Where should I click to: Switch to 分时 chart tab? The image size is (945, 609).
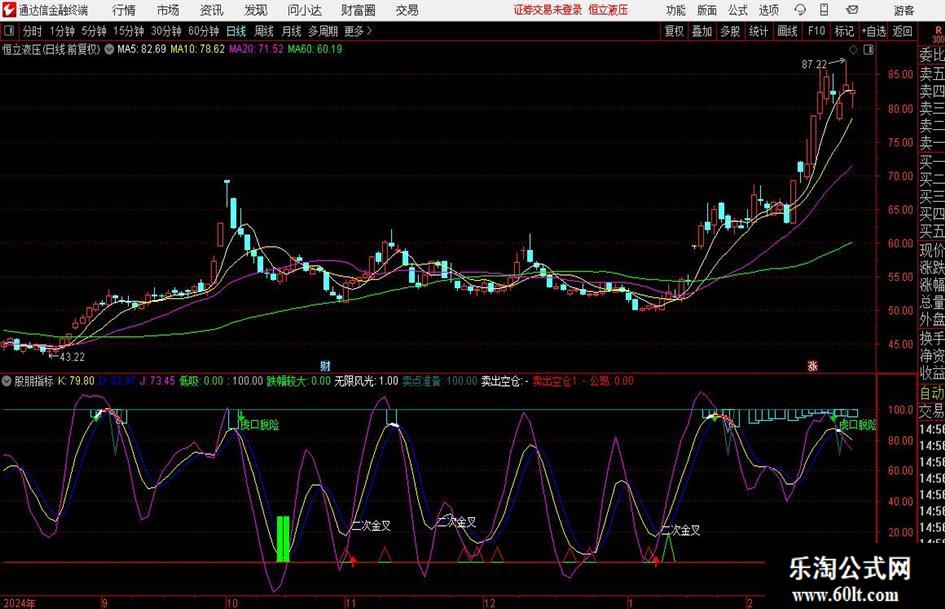point(33,31)
